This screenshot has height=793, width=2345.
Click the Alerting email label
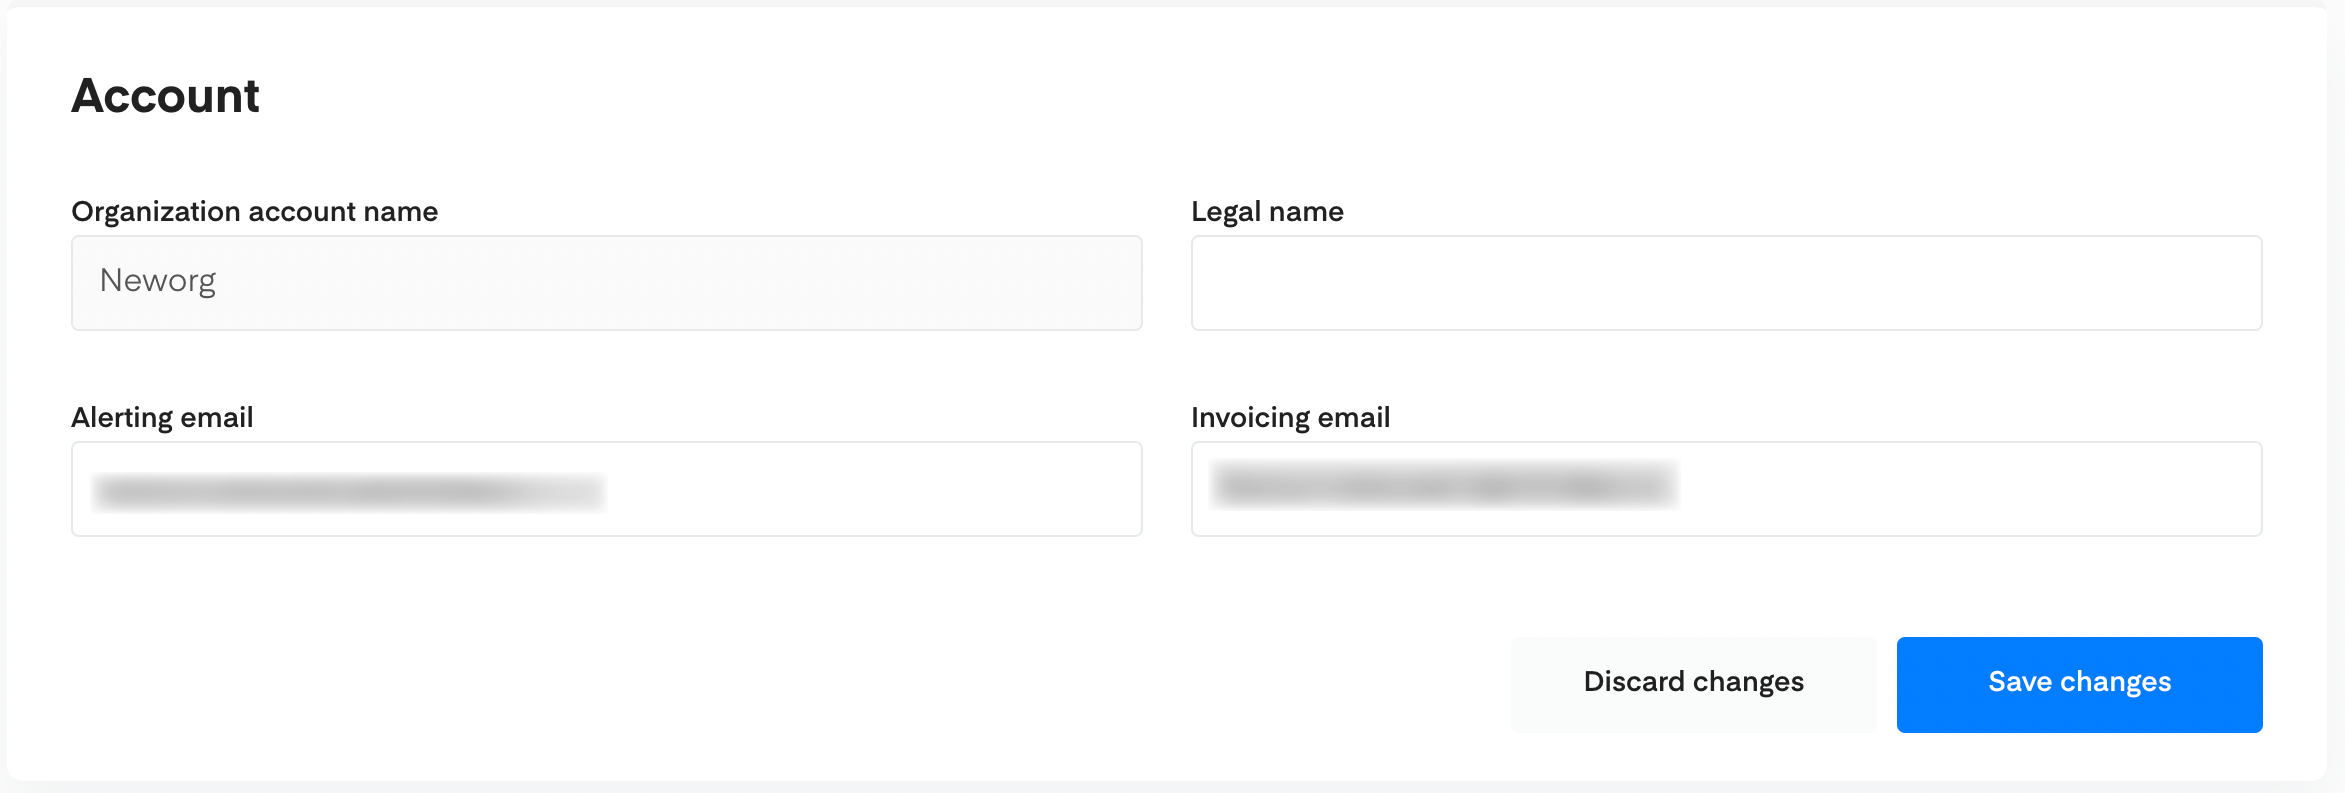(x=162, y=418)
